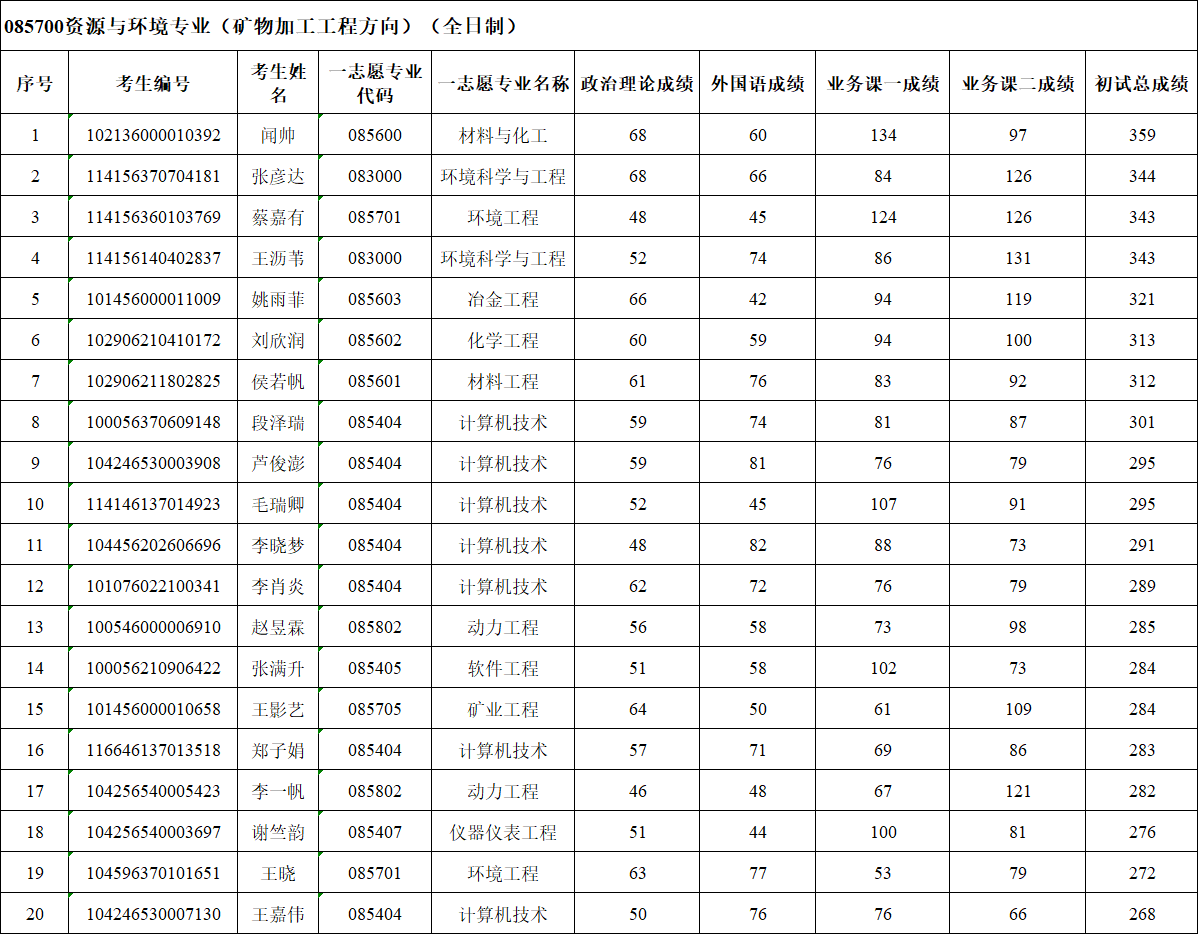Click the 考生编号 column header
Screen dimensions: 1198x934
tap(153, 84)
